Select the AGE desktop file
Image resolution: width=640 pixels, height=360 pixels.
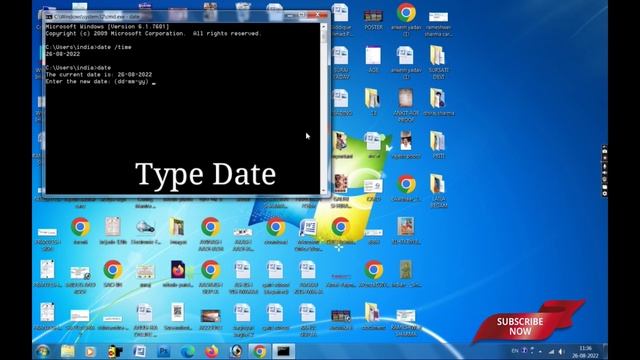point(373,60)
